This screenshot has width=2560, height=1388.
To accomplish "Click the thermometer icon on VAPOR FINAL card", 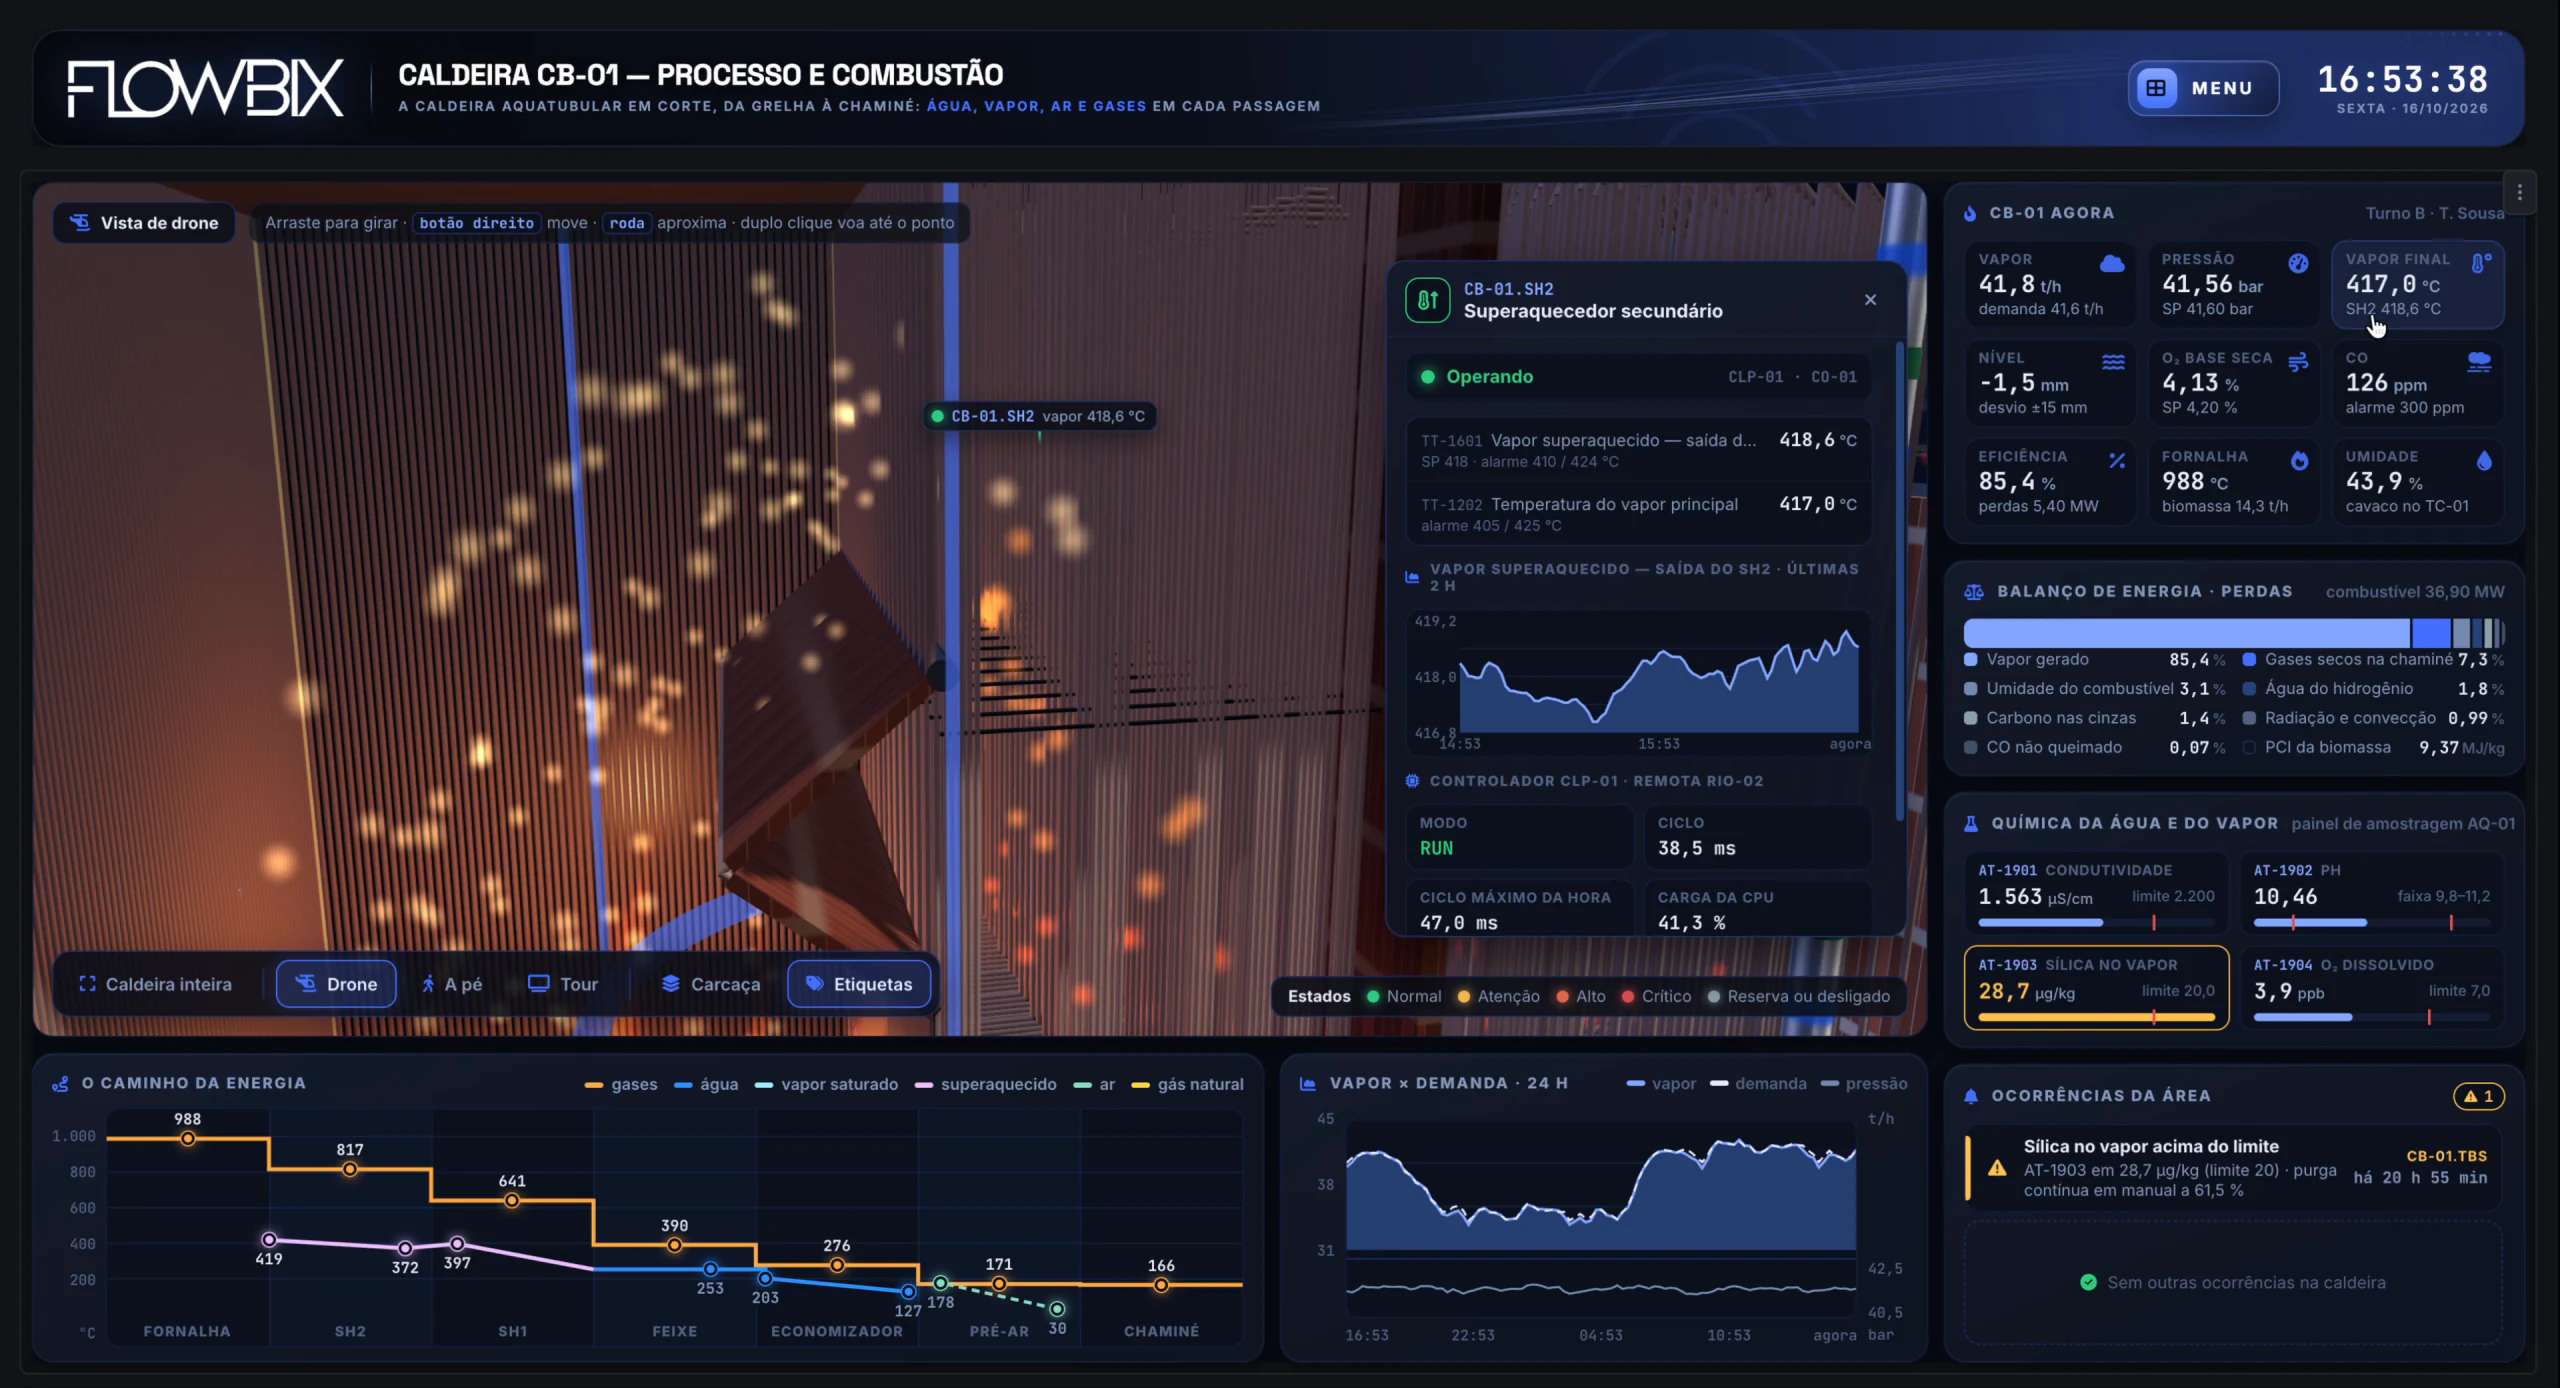I will tap(2481, 263).
